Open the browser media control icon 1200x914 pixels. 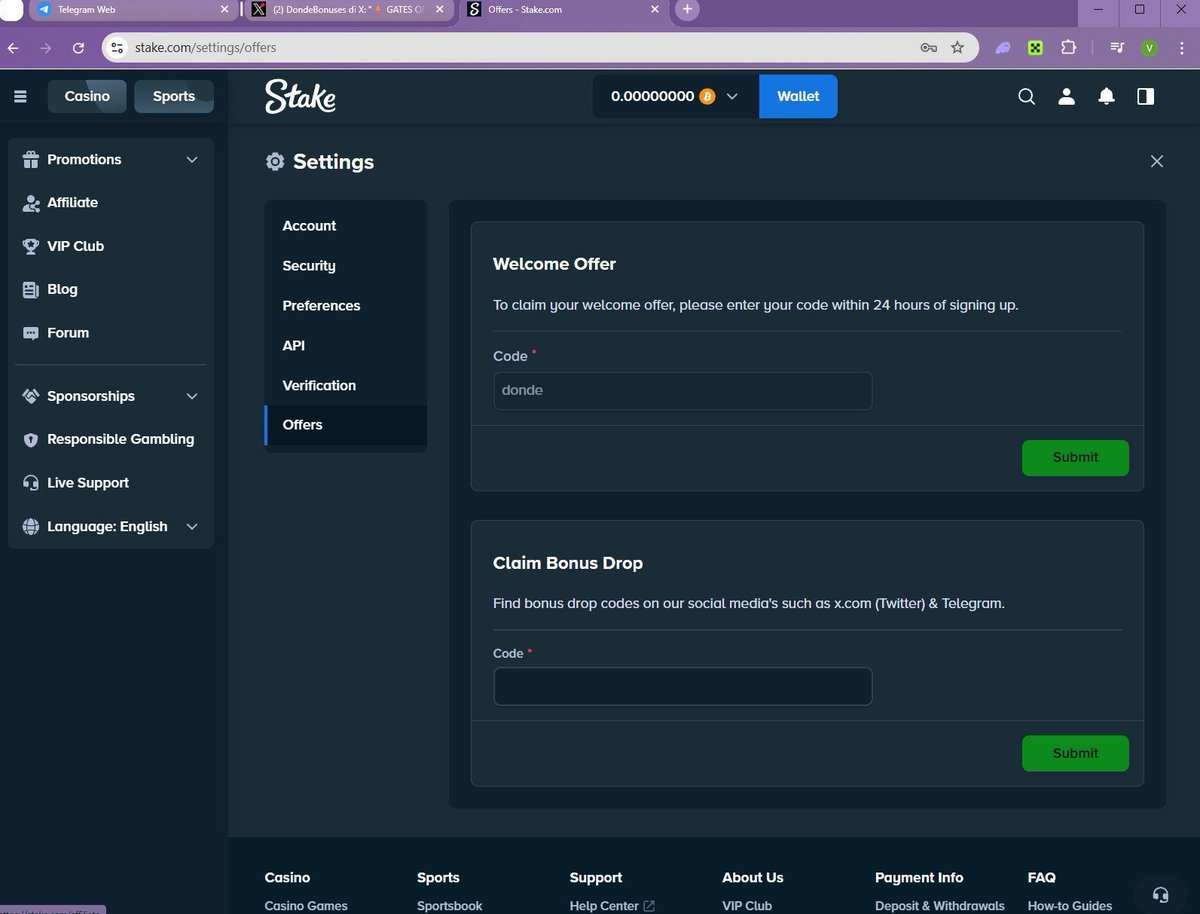(x=1116, y=47)
